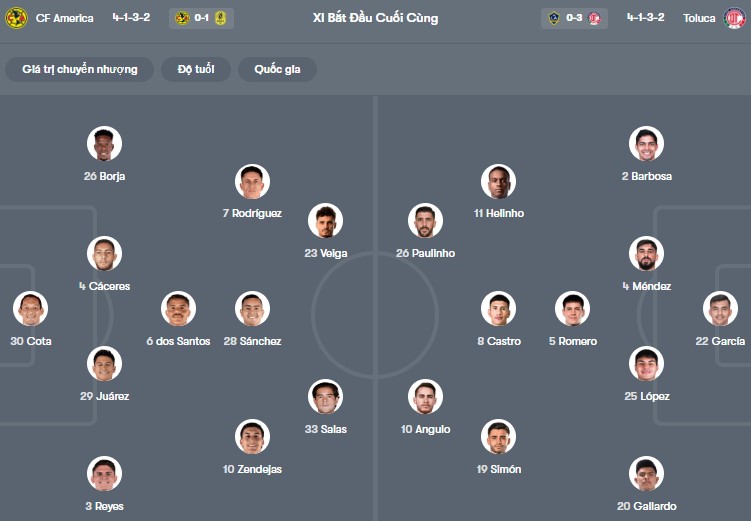Image resolution: width=751 pixels, height=521 pixels.
Task: Click the dos Santos name label
Action: coord(178,341)
